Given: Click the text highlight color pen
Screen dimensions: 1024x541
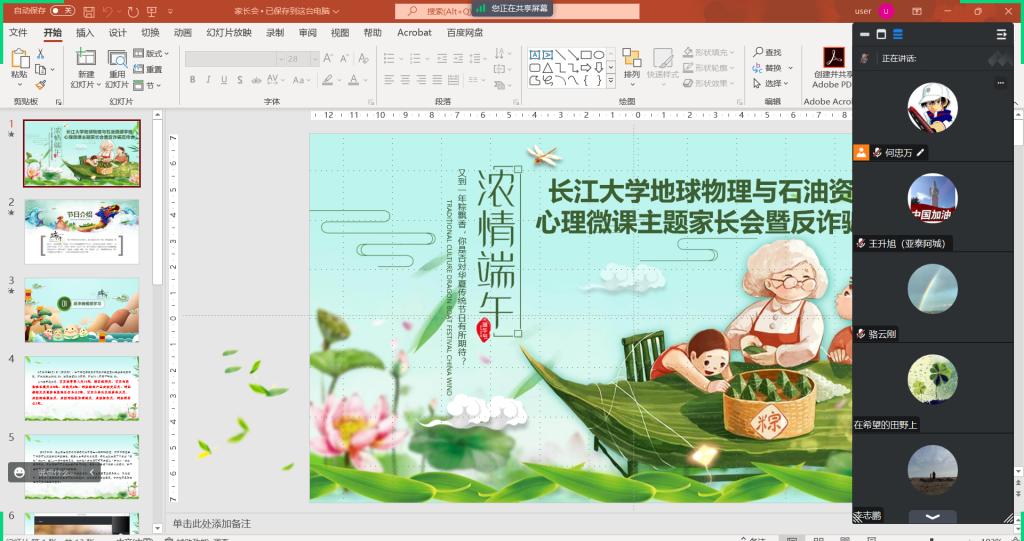Looking at the screenshot, I should [x=327, y=80].
